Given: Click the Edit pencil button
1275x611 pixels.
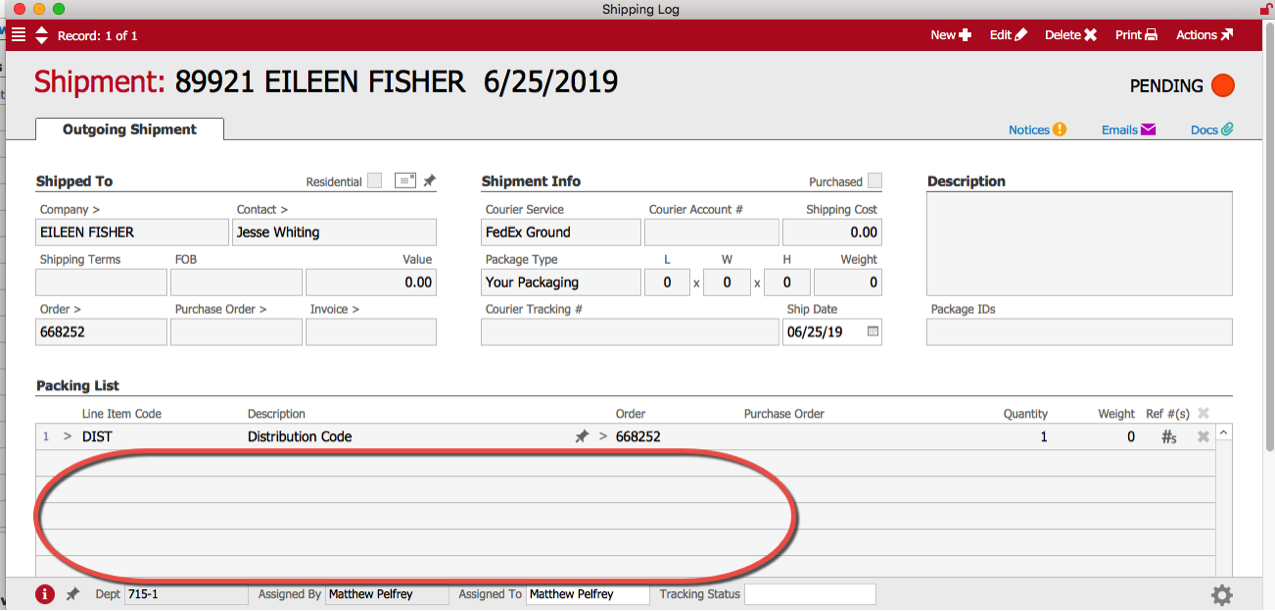Looking at the screenshot, I should point(1008,35).
